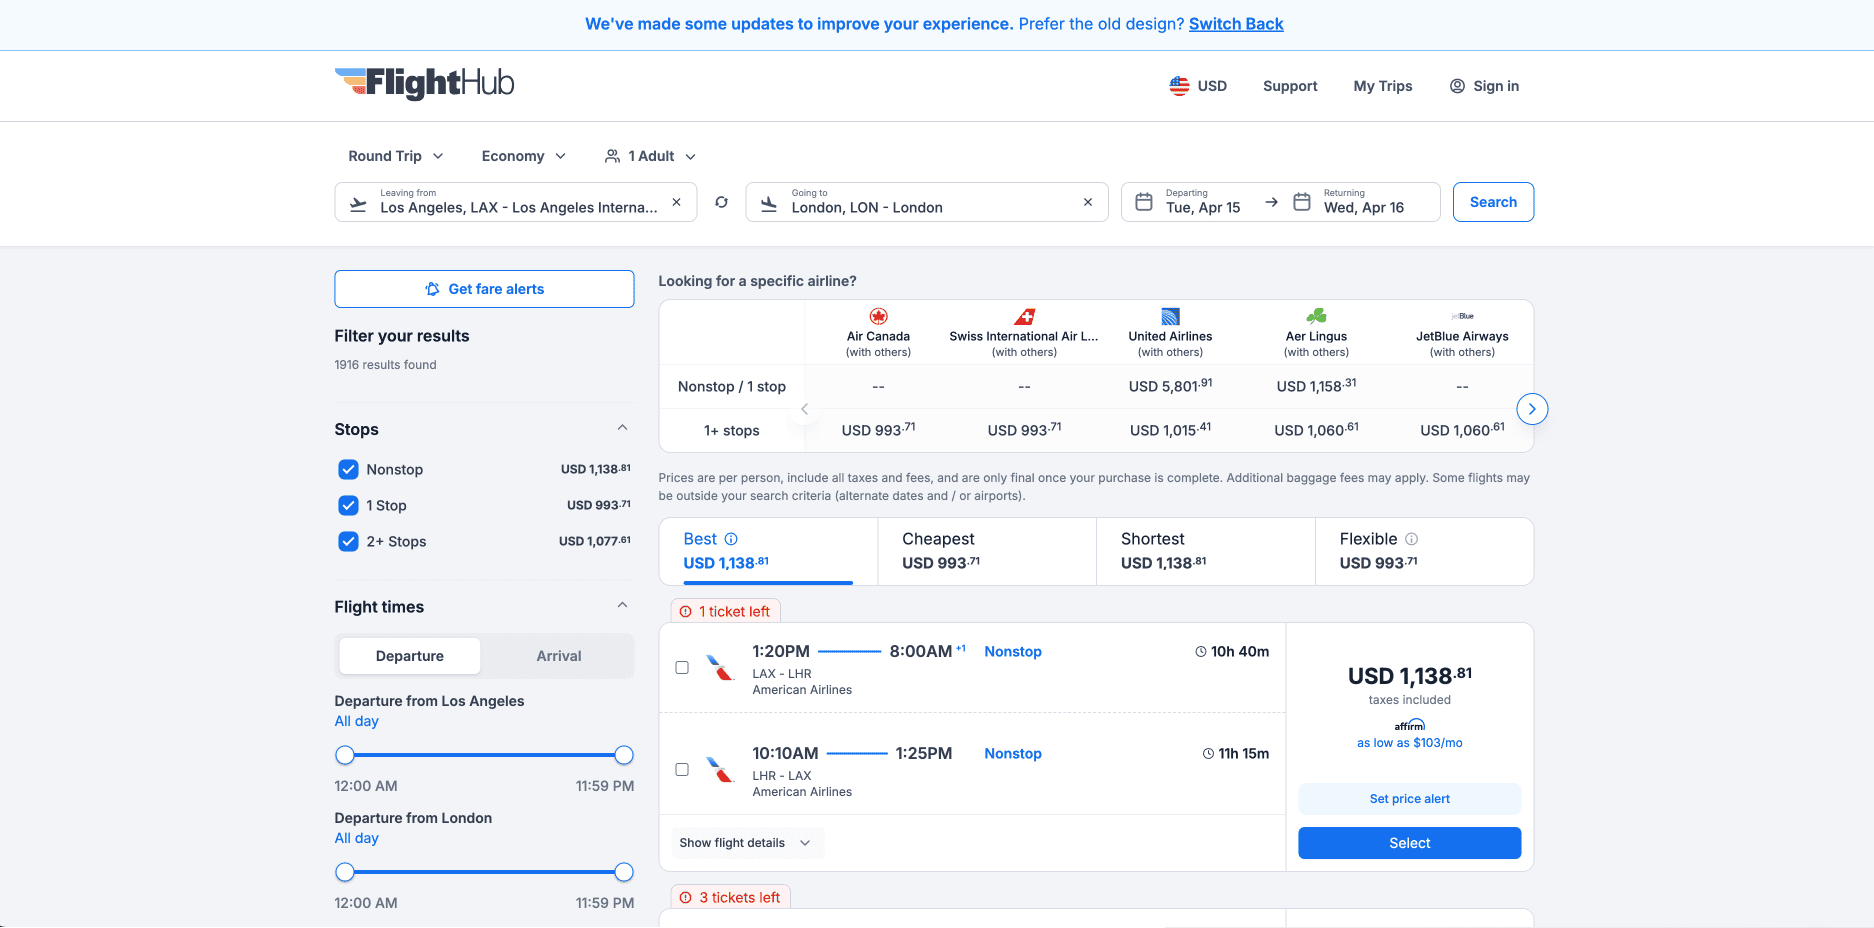Select the USD 1,138.81 flight
The image size is (1874, 928).
click(x=1410, y=843)
